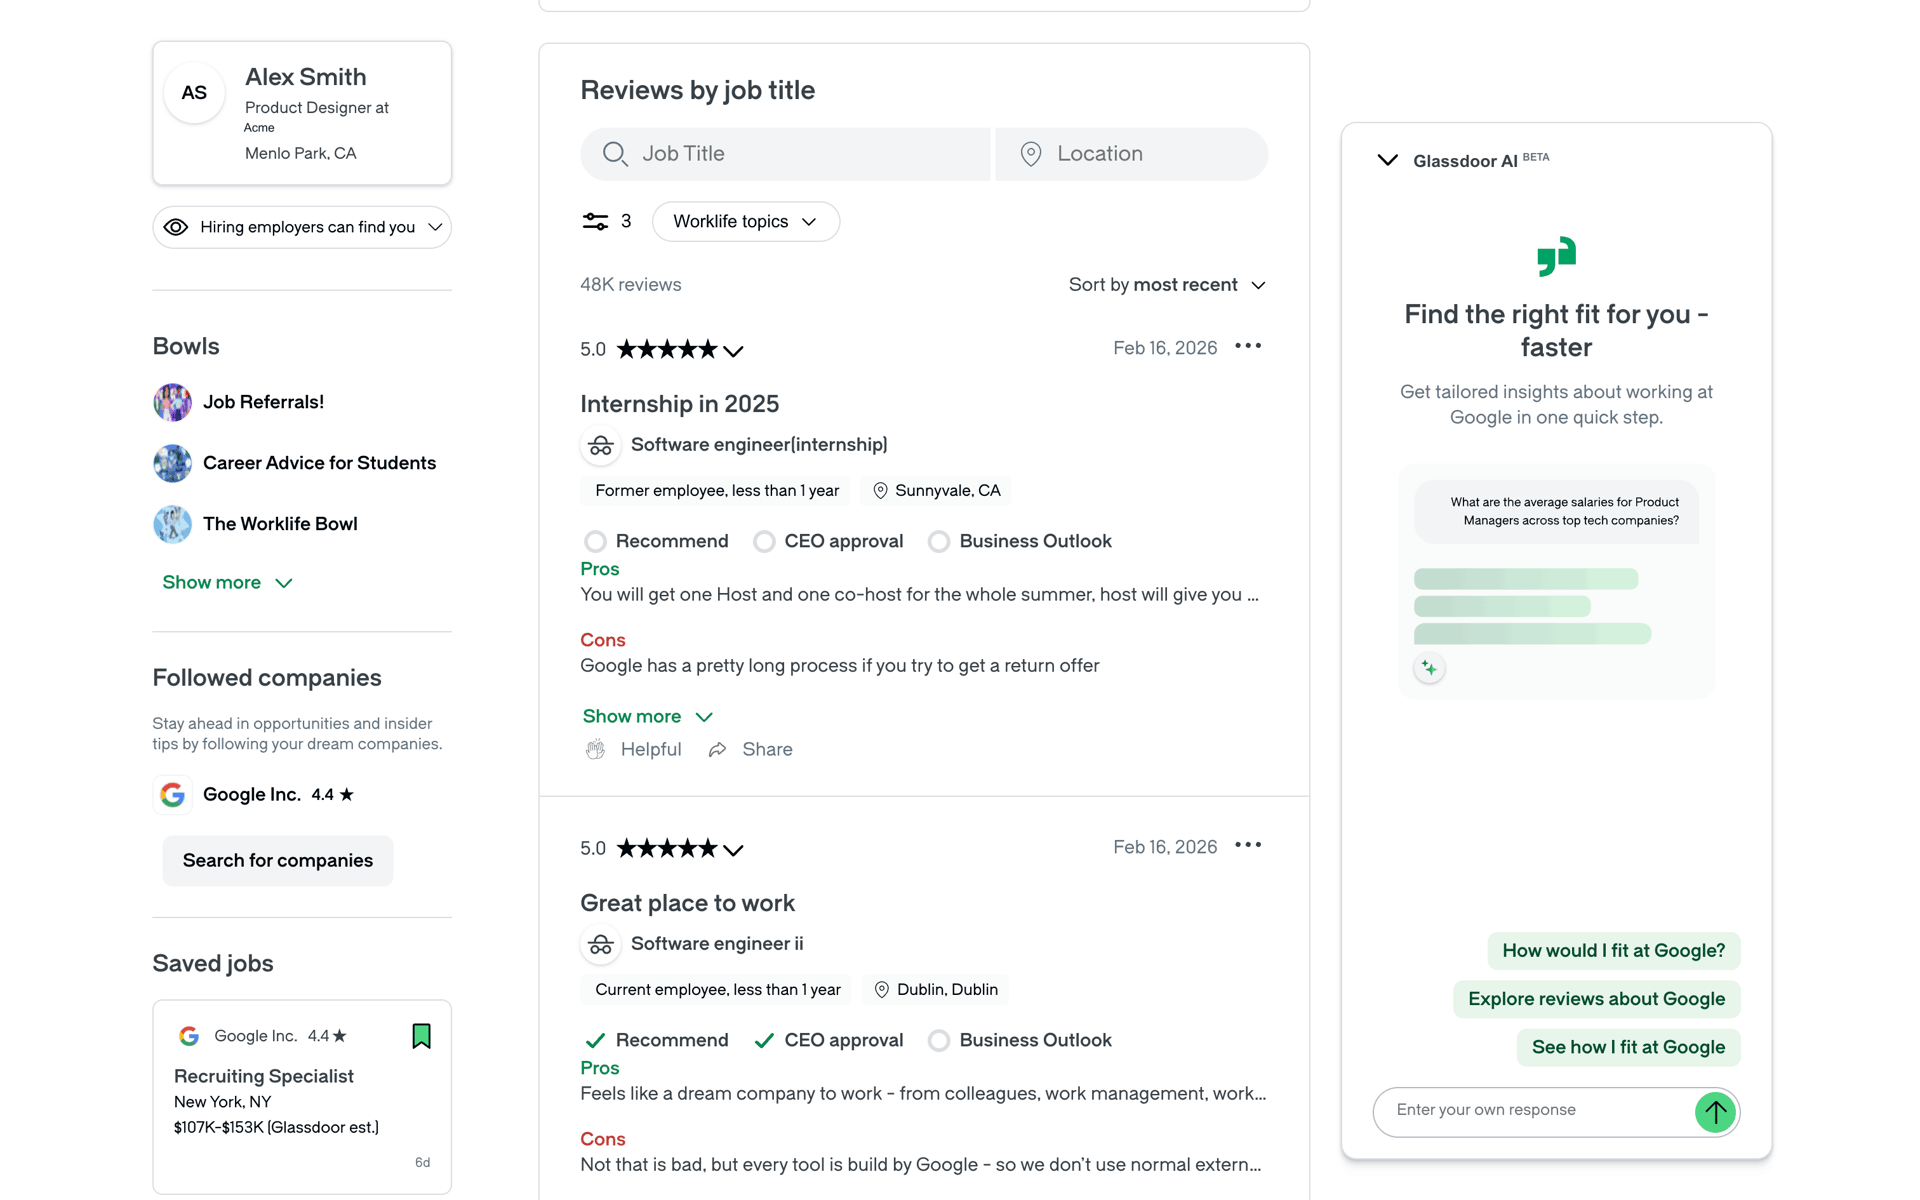Open Recruiting Specialist saved job
The height and width of the screenshot is (1200, 1920).
coord(264,1076)
